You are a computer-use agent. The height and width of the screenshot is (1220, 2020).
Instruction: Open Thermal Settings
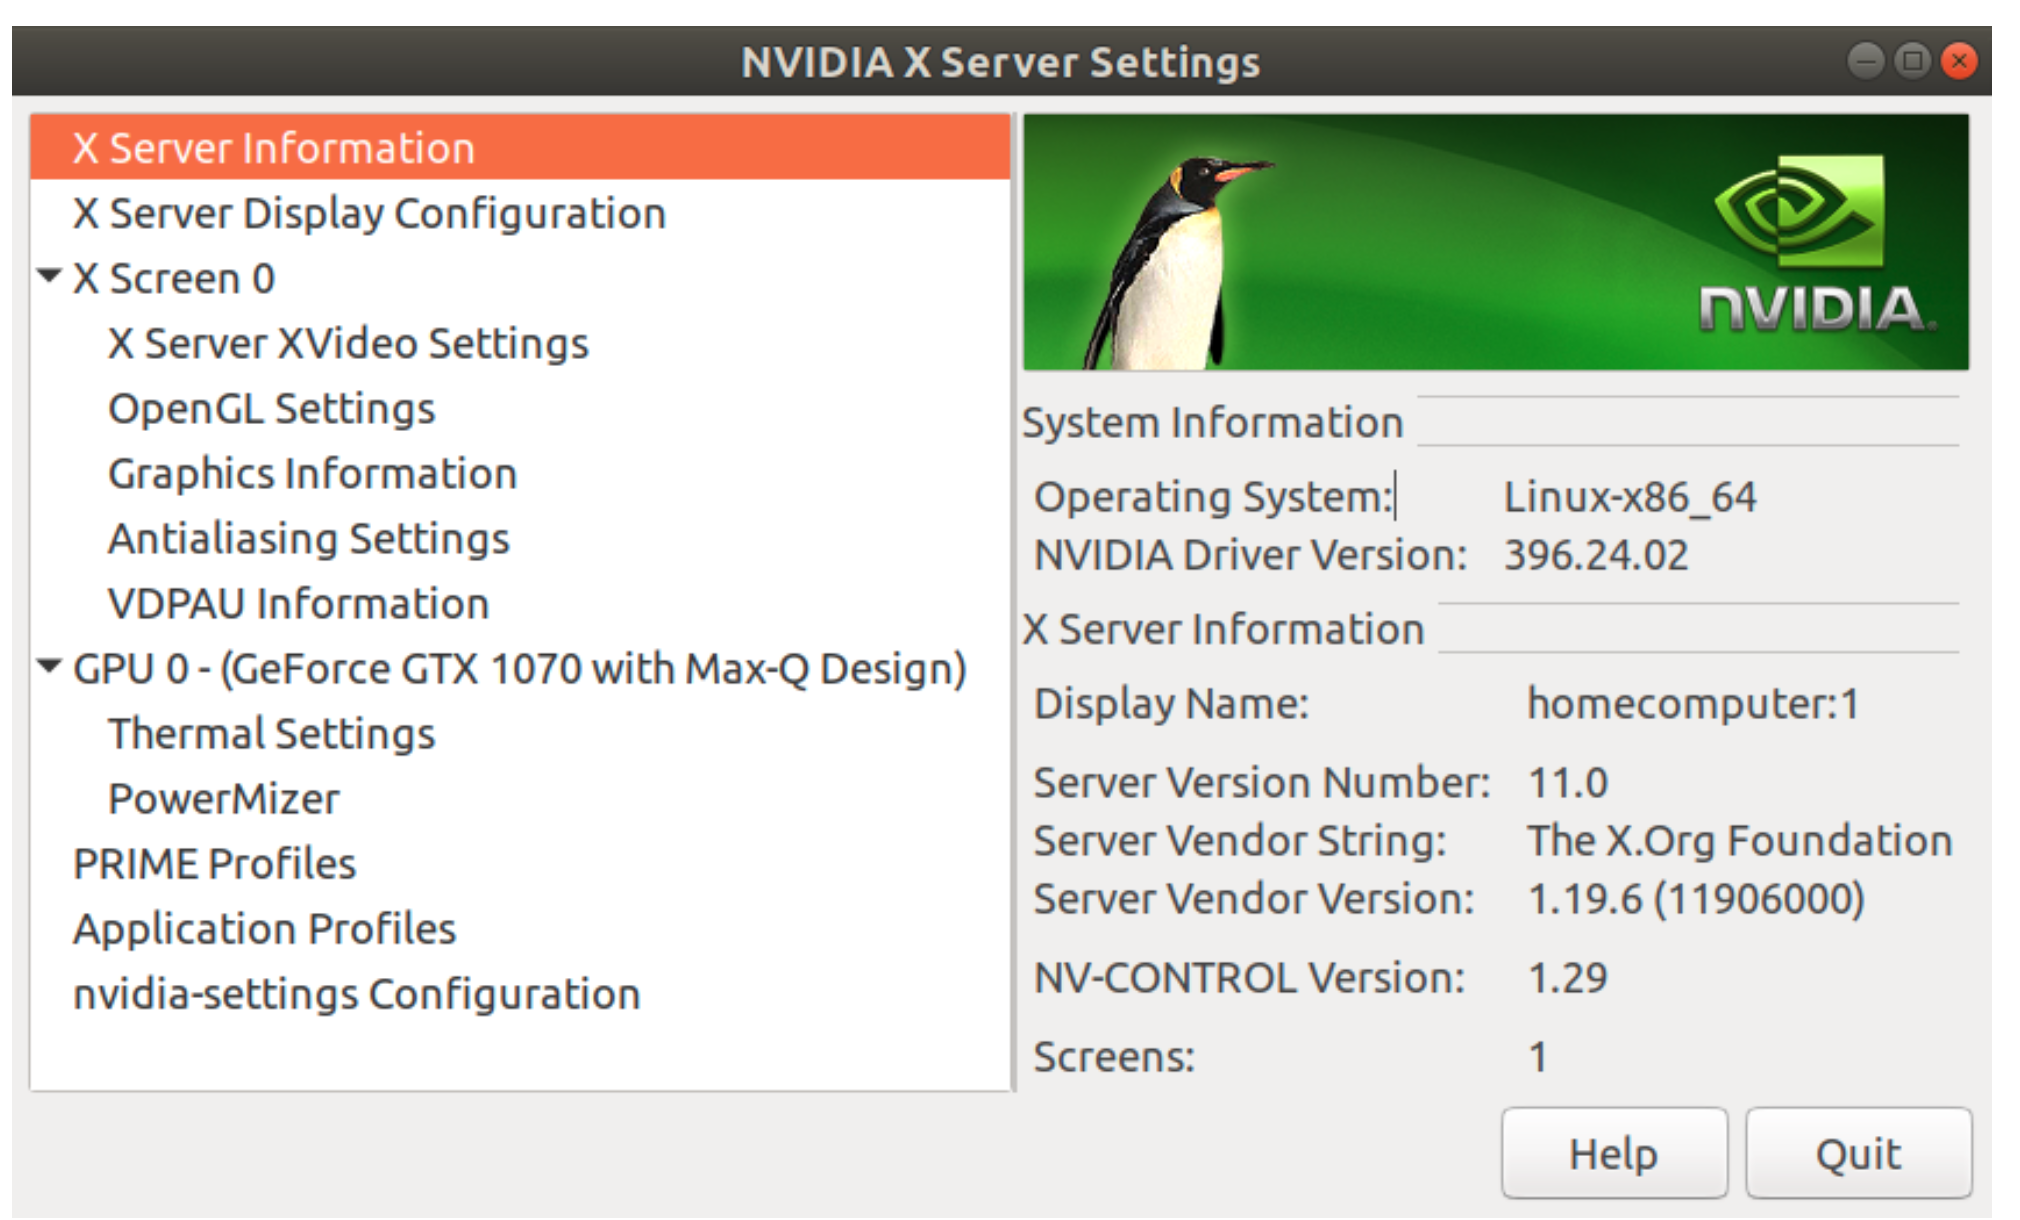tap(271, 734)
